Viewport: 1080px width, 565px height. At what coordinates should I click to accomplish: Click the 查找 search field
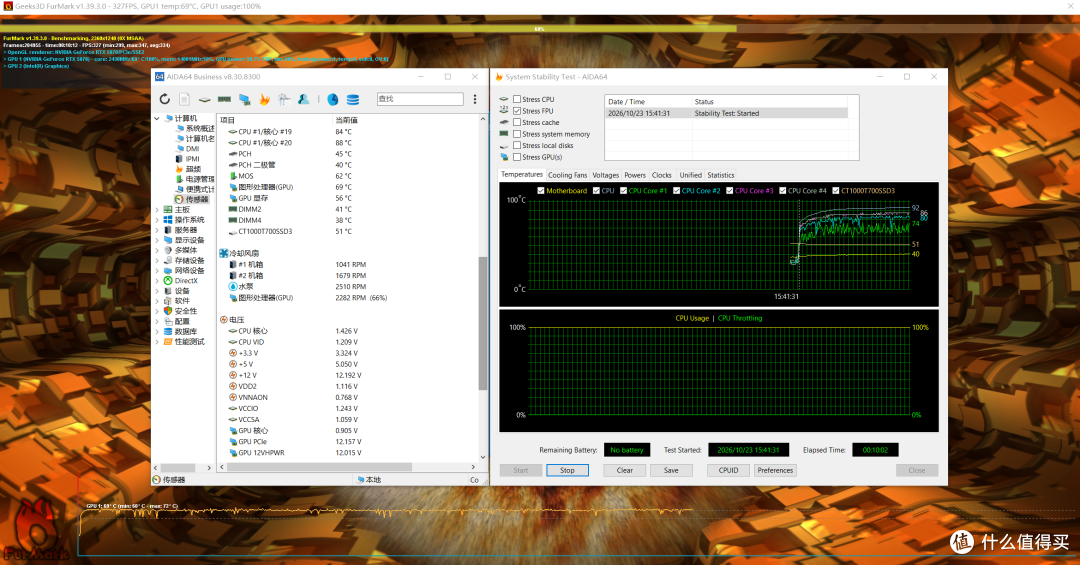pyautogui.click(x=420, y=99)
